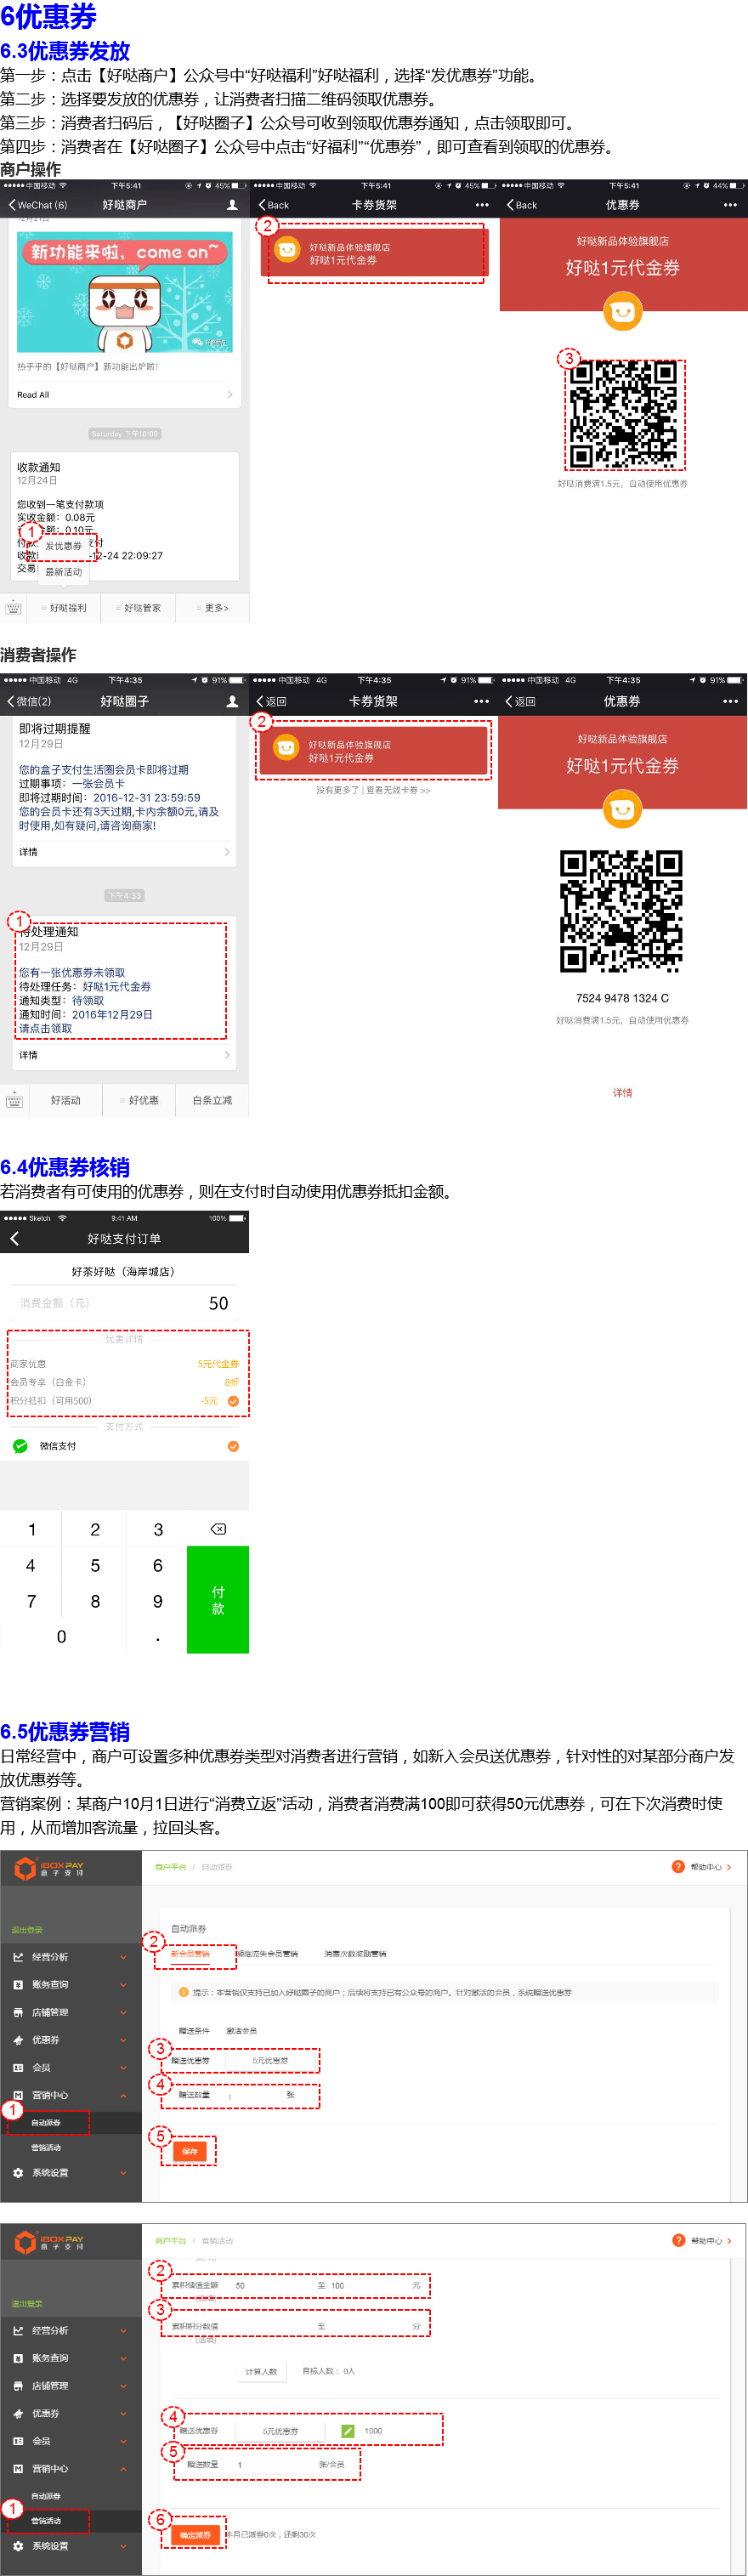Click orange 确定派券 button
748x2576 pixels.
(x=196, y=2535)
